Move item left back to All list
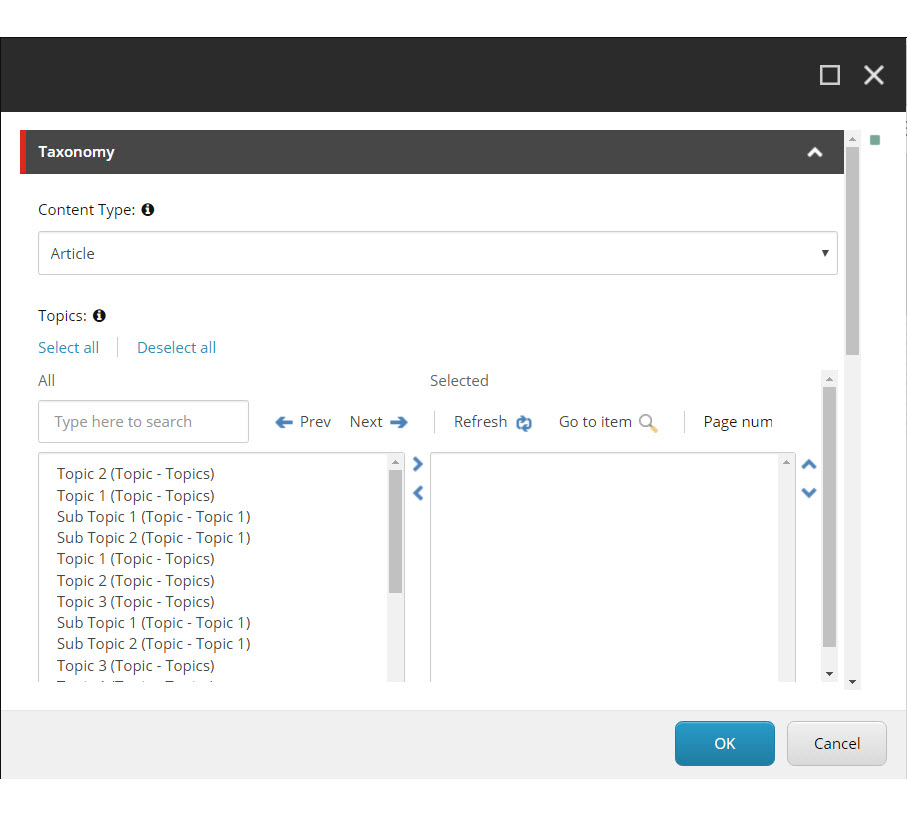 418,493
